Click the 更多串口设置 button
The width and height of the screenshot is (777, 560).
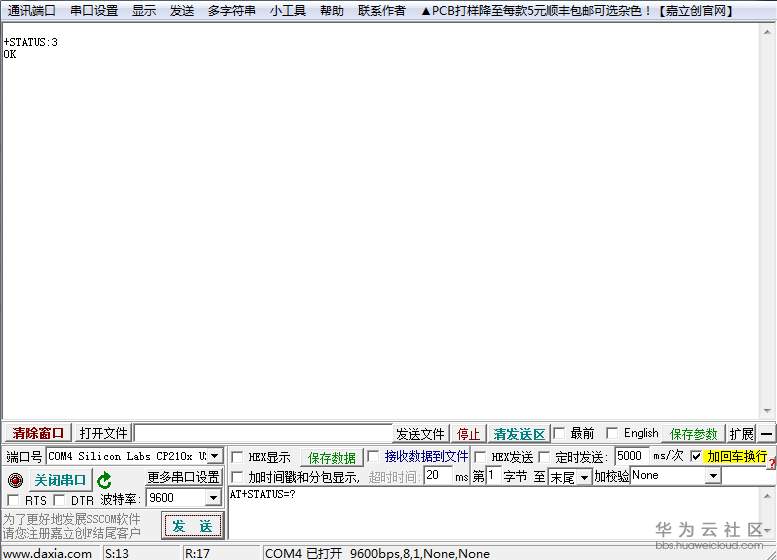coord(183,477)
